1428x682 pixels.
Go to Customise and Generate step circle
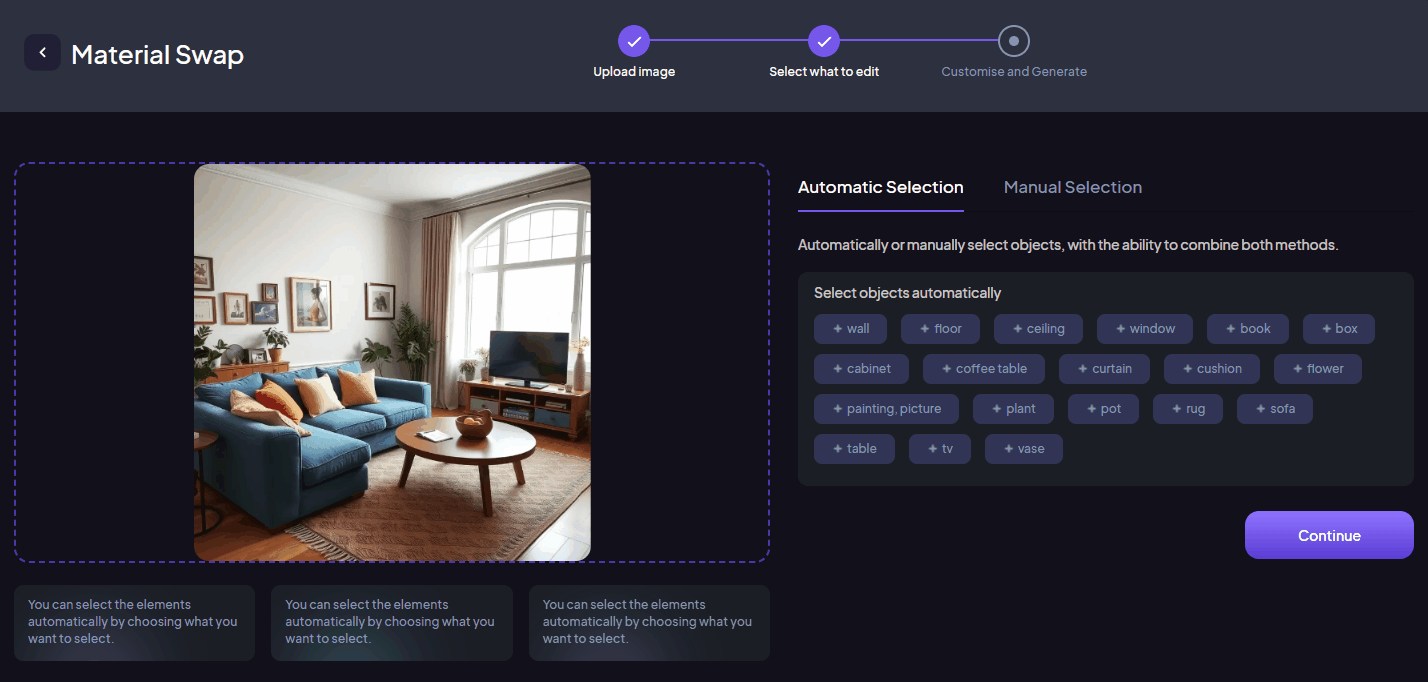pyautogui.click(x=1013, y=41)
